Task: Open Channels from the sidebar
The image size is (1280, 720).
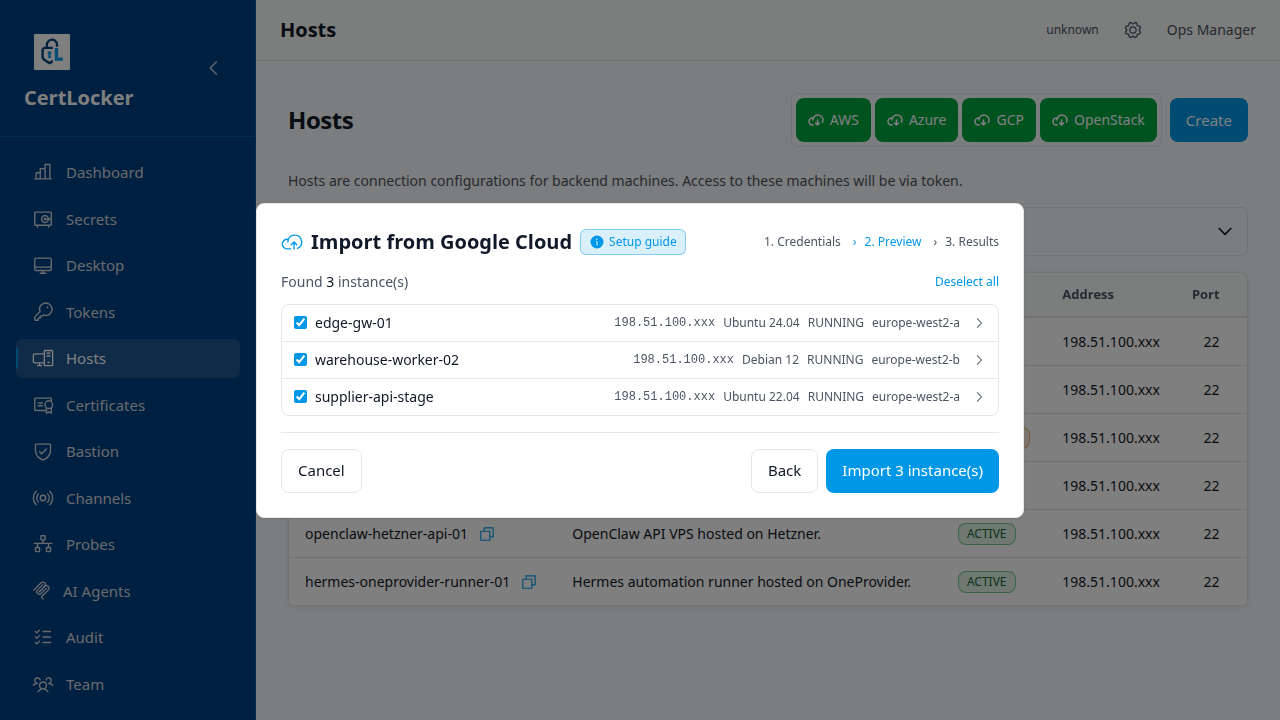Action: coord(128,498)
